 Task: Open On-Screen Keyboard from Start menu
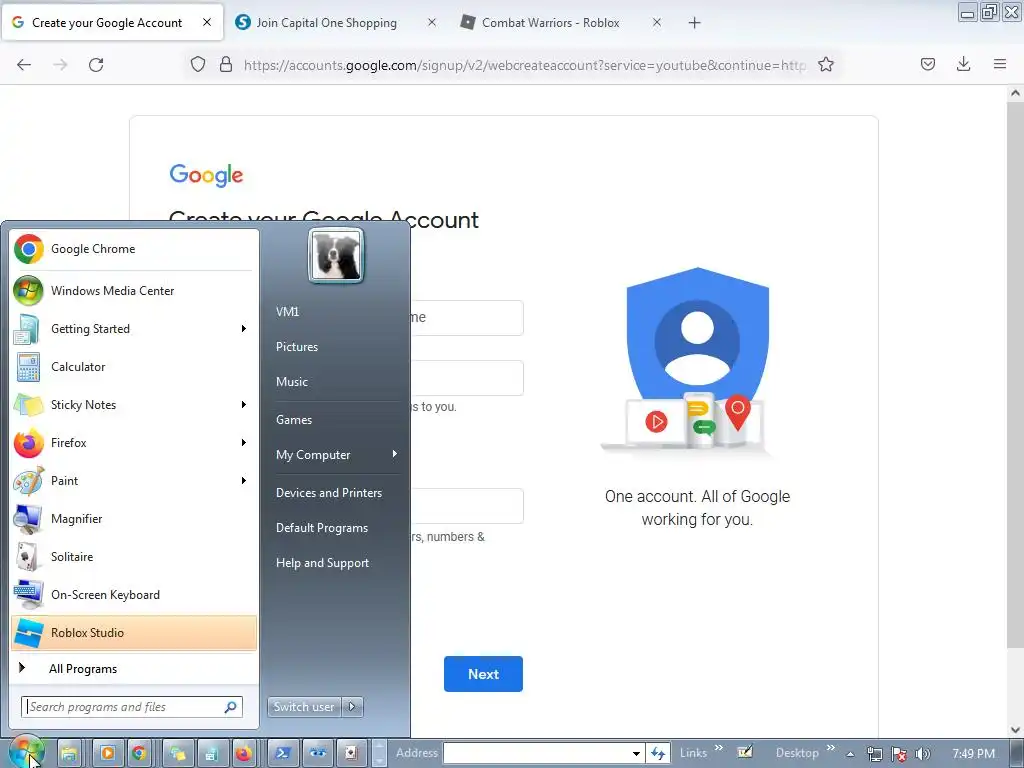[x=134, y=594]
